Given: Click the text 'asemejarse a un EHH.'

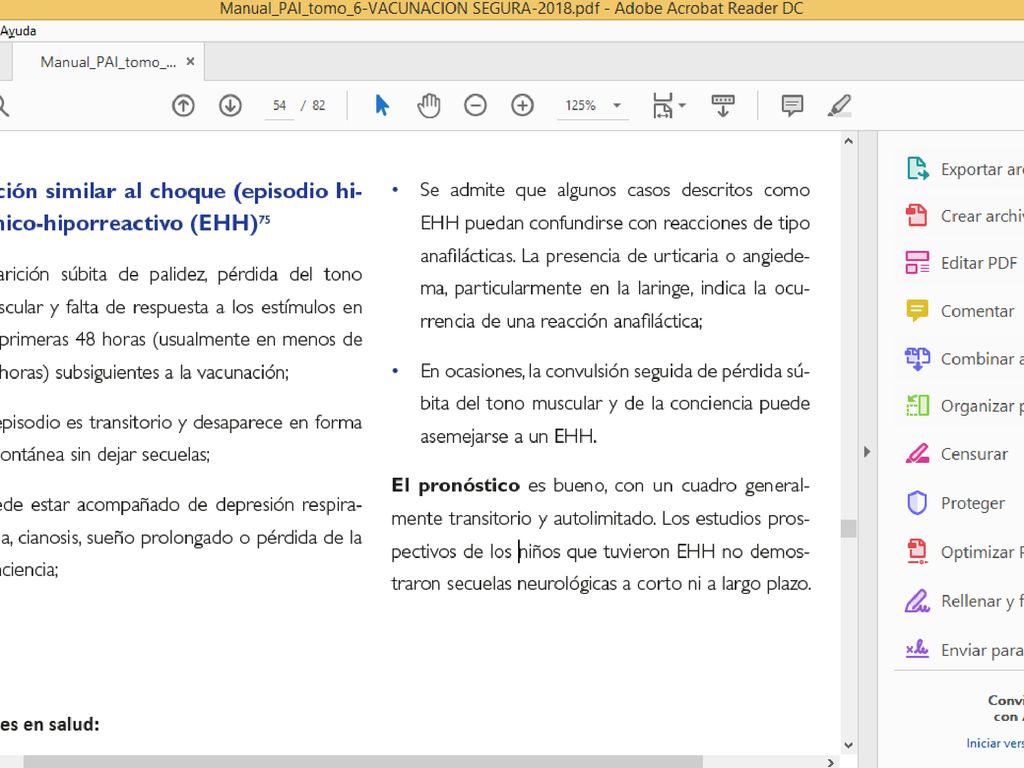Looking at the screenshot, I should (x=509, y=436).
